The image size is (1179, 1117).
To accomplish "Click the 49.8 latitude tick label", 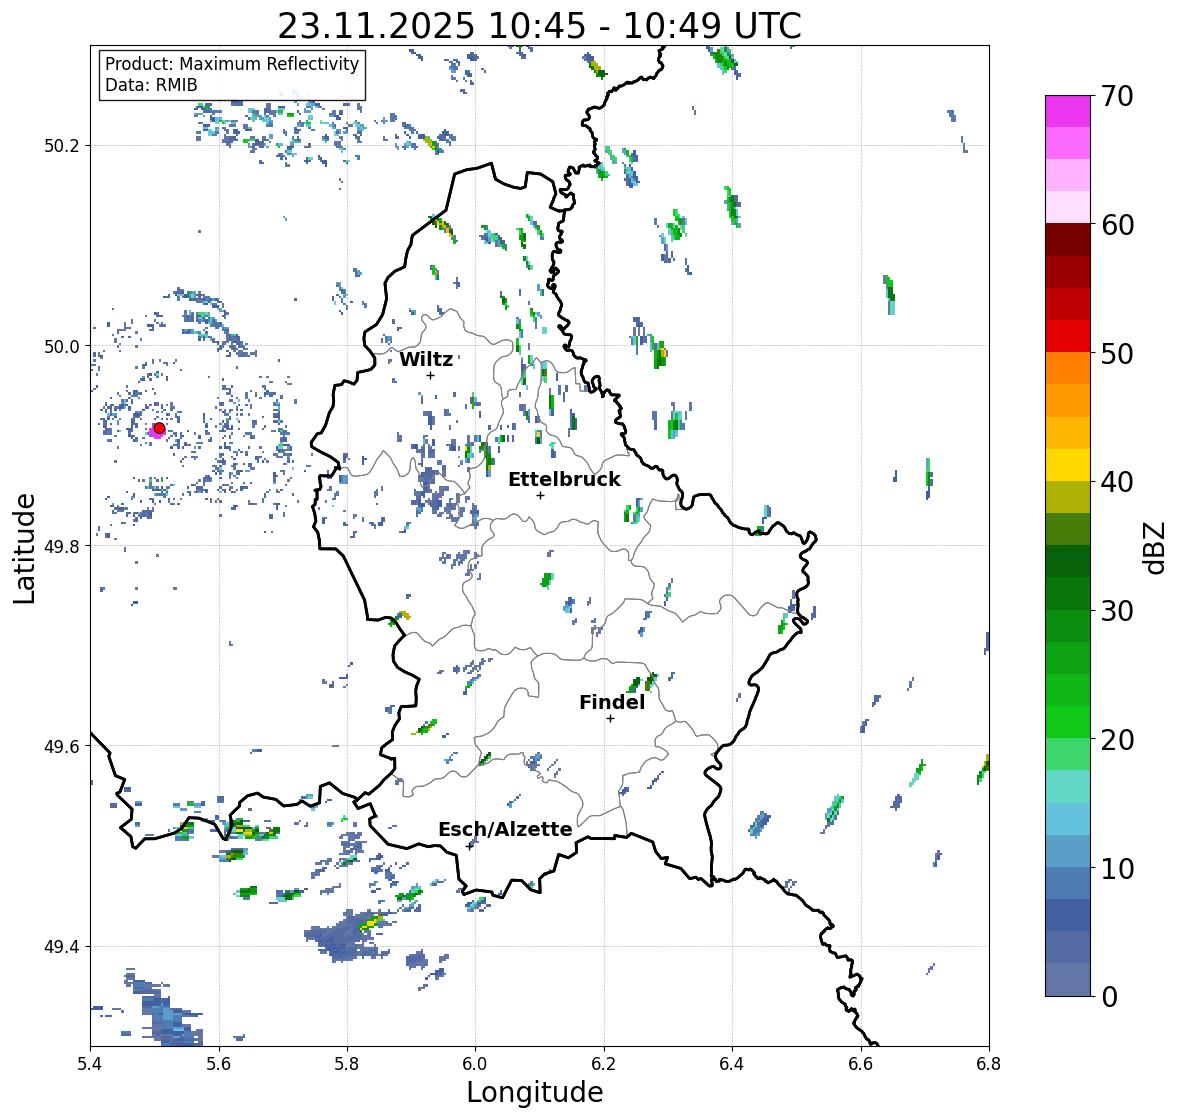I will click(x=61, y=546).
